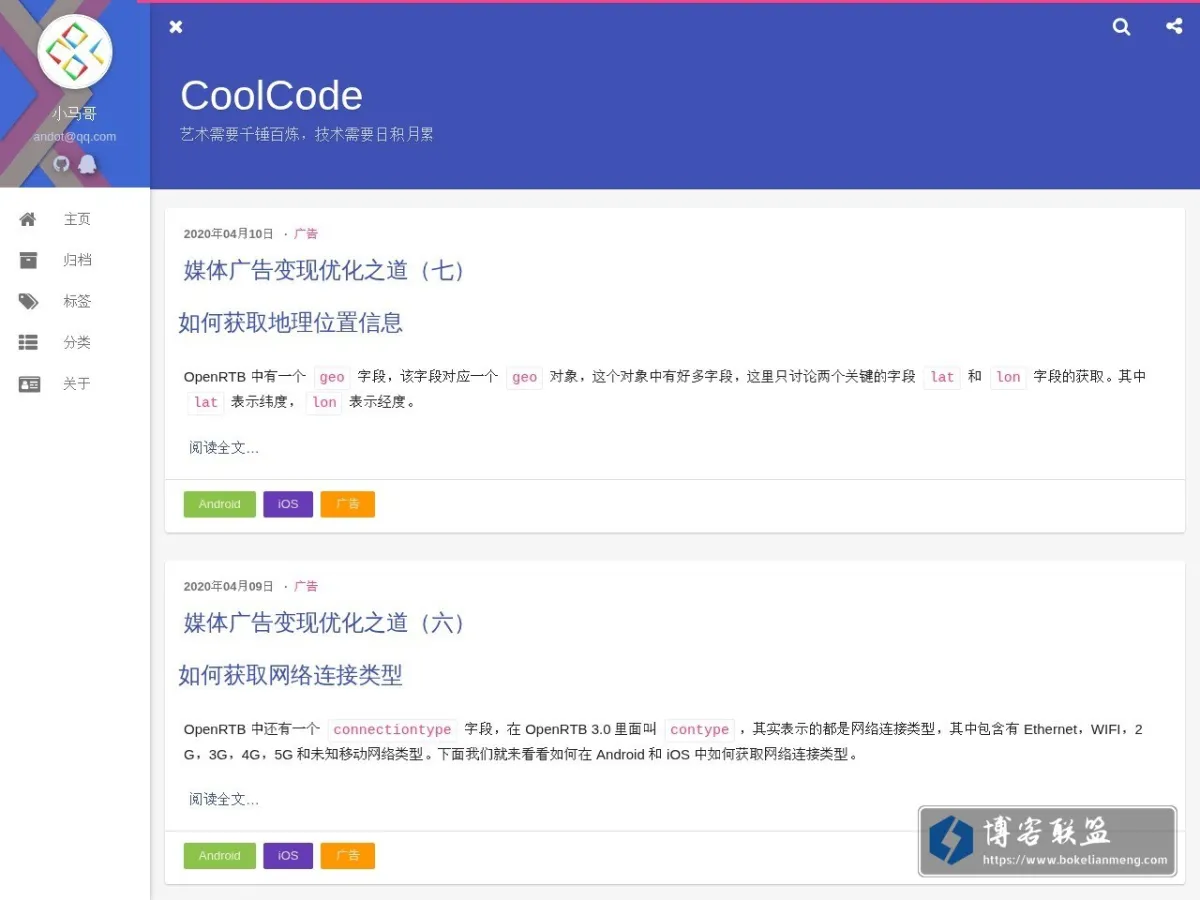
Task: Open the QQ penguin icon under the profile
Action: click(x=88, y=163)
